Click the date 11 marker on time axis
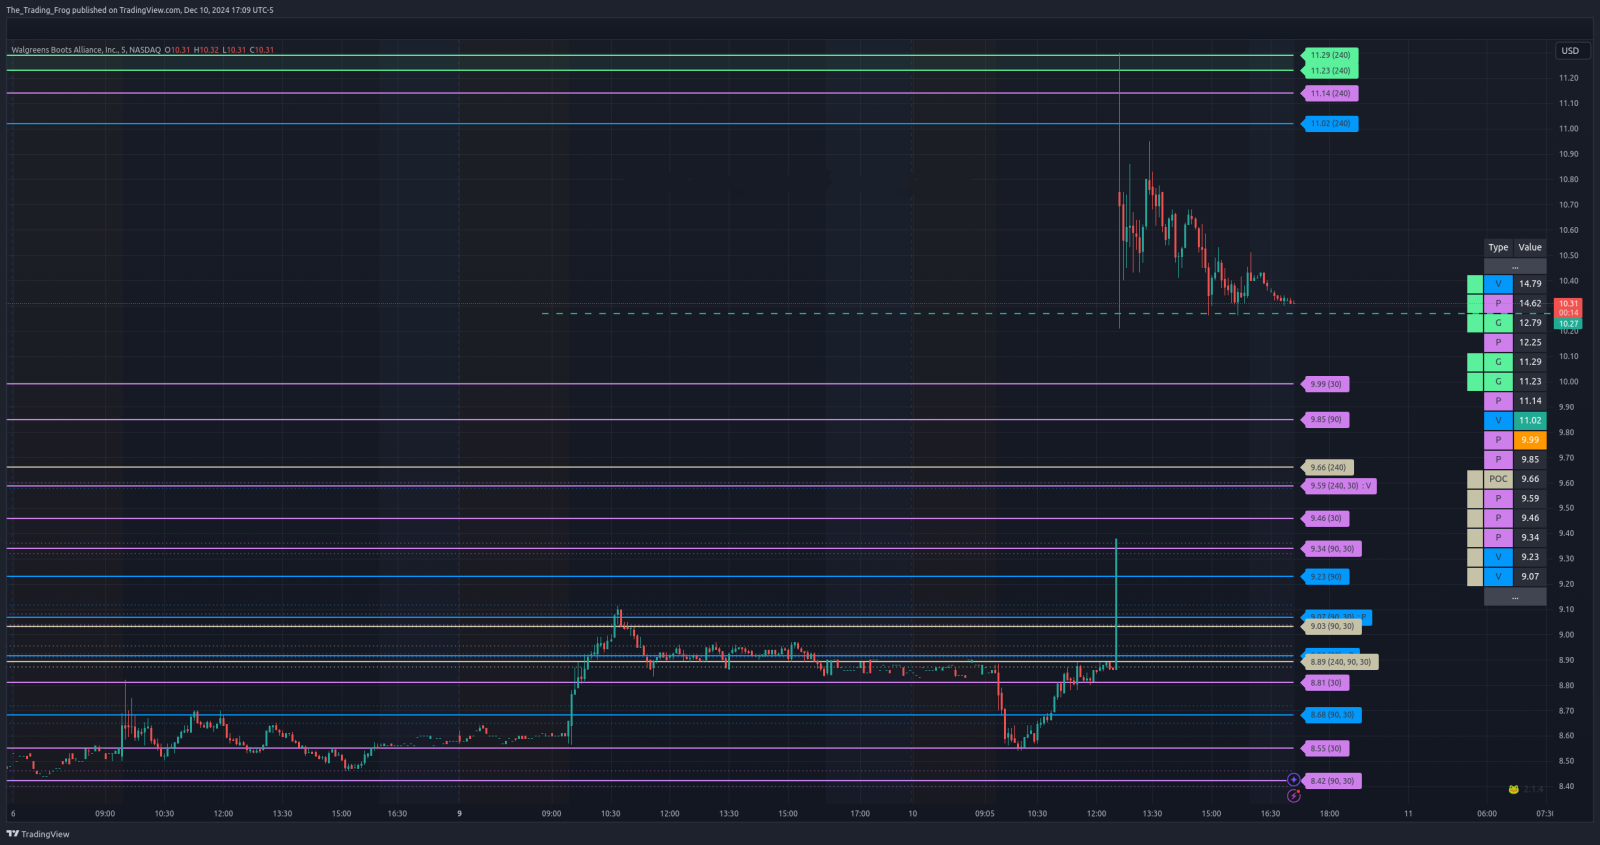The height and width of the screenshot is (845, 1600). click(1408, 814)
